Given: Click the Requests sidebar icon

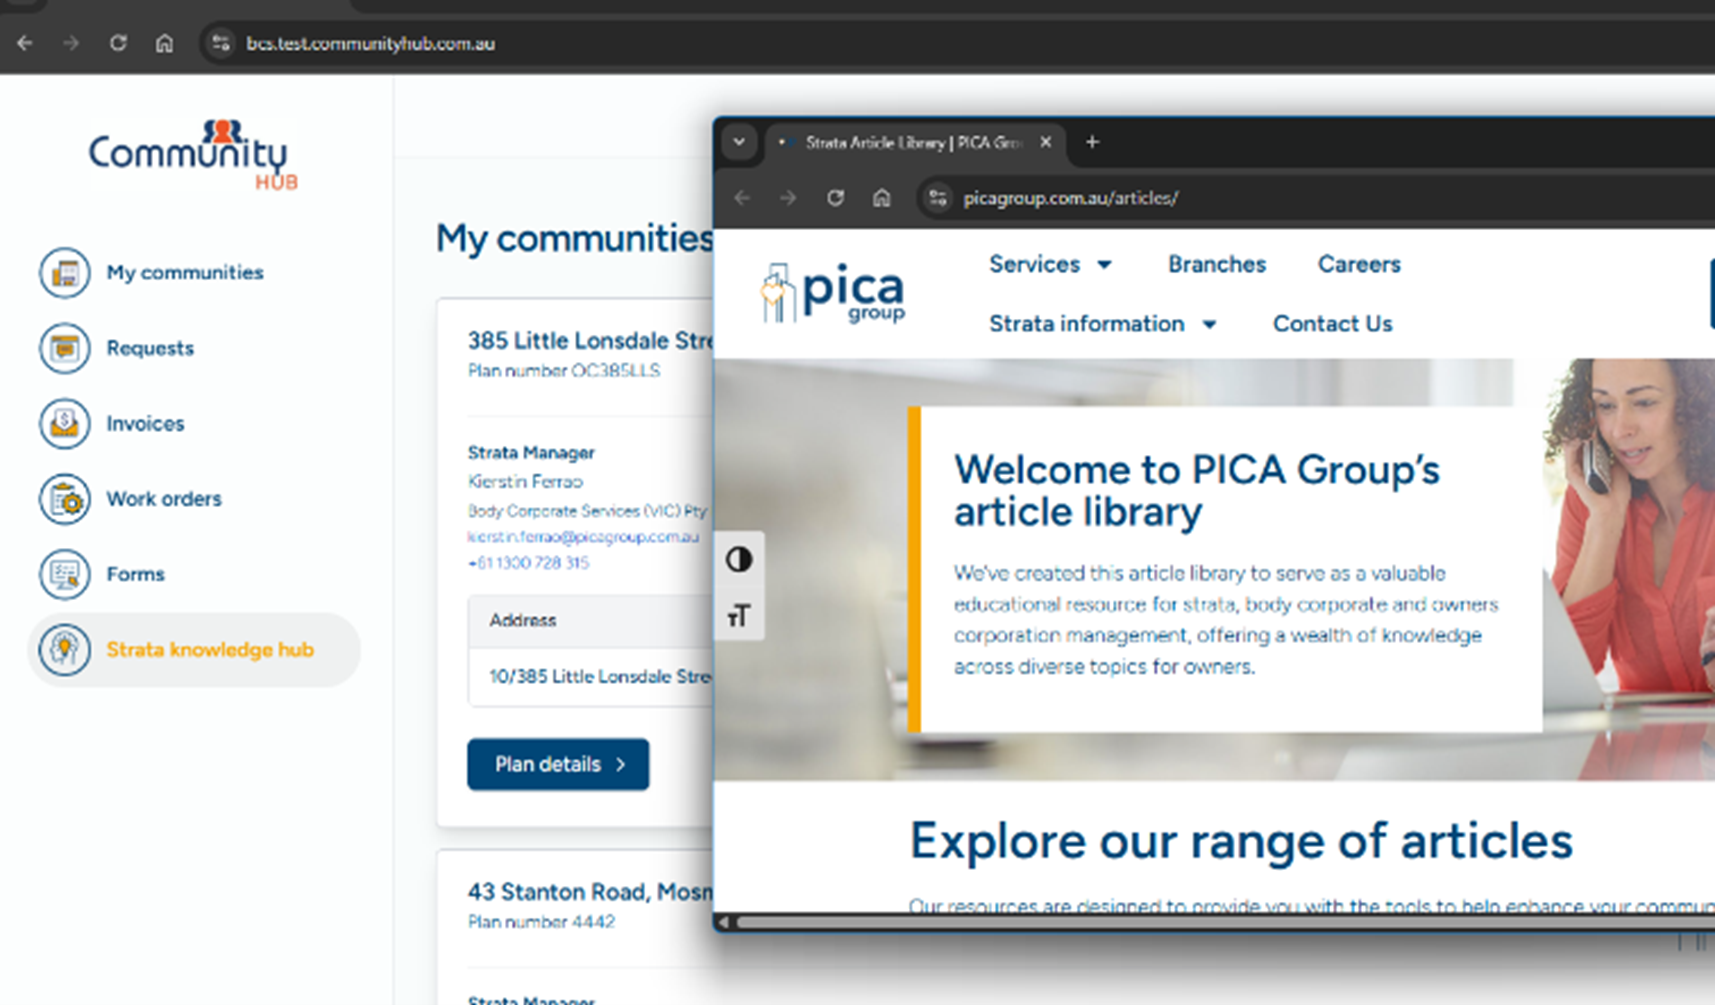Looking at the screenshot, I should [65, 348].
